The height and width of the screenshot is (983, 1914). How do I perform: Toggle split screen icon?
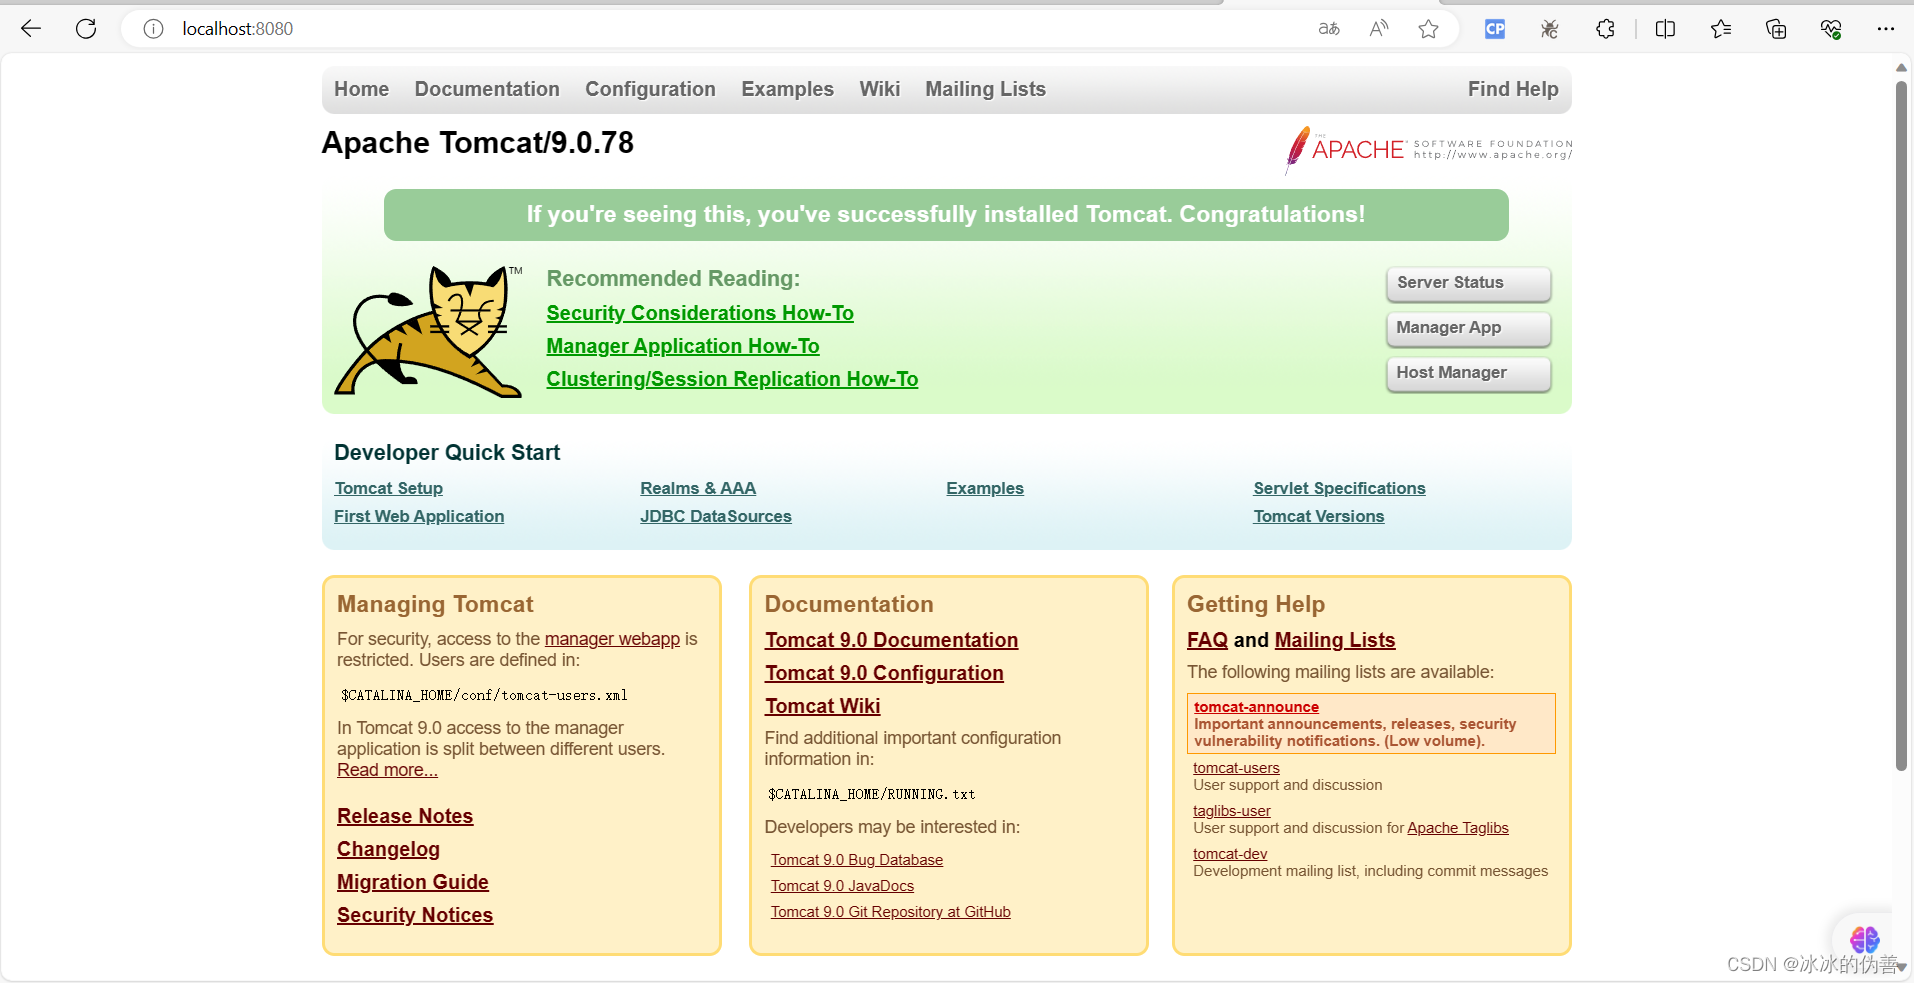[1665, 29]
